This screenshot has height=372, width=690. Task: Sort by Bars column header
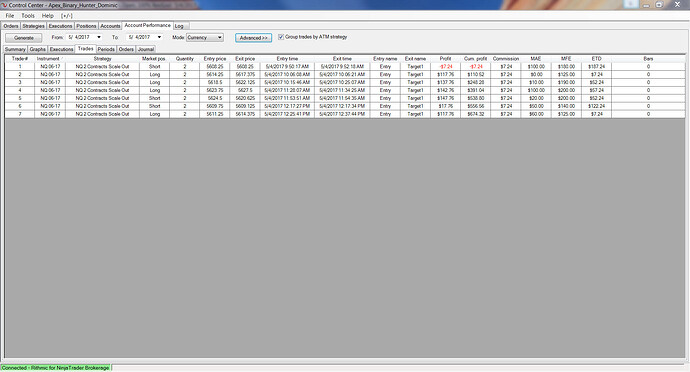click(648, 59)
